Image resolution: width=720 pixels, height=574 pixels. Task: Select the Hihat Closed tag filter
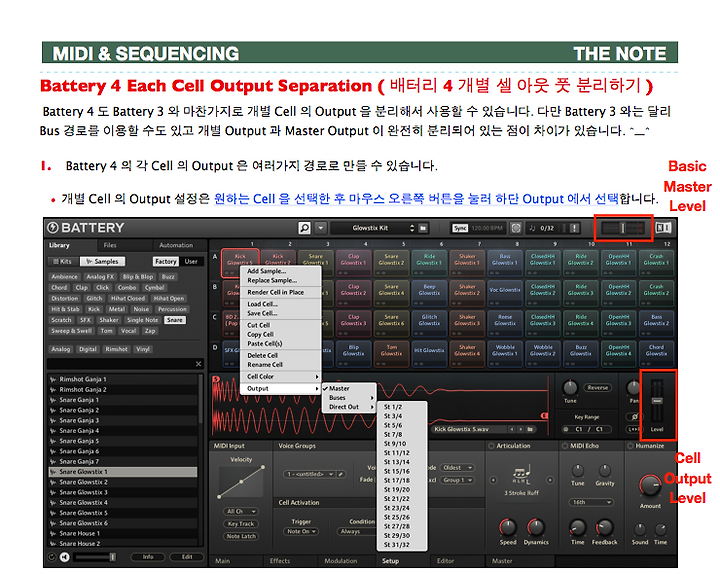click(x=128, y=298)
